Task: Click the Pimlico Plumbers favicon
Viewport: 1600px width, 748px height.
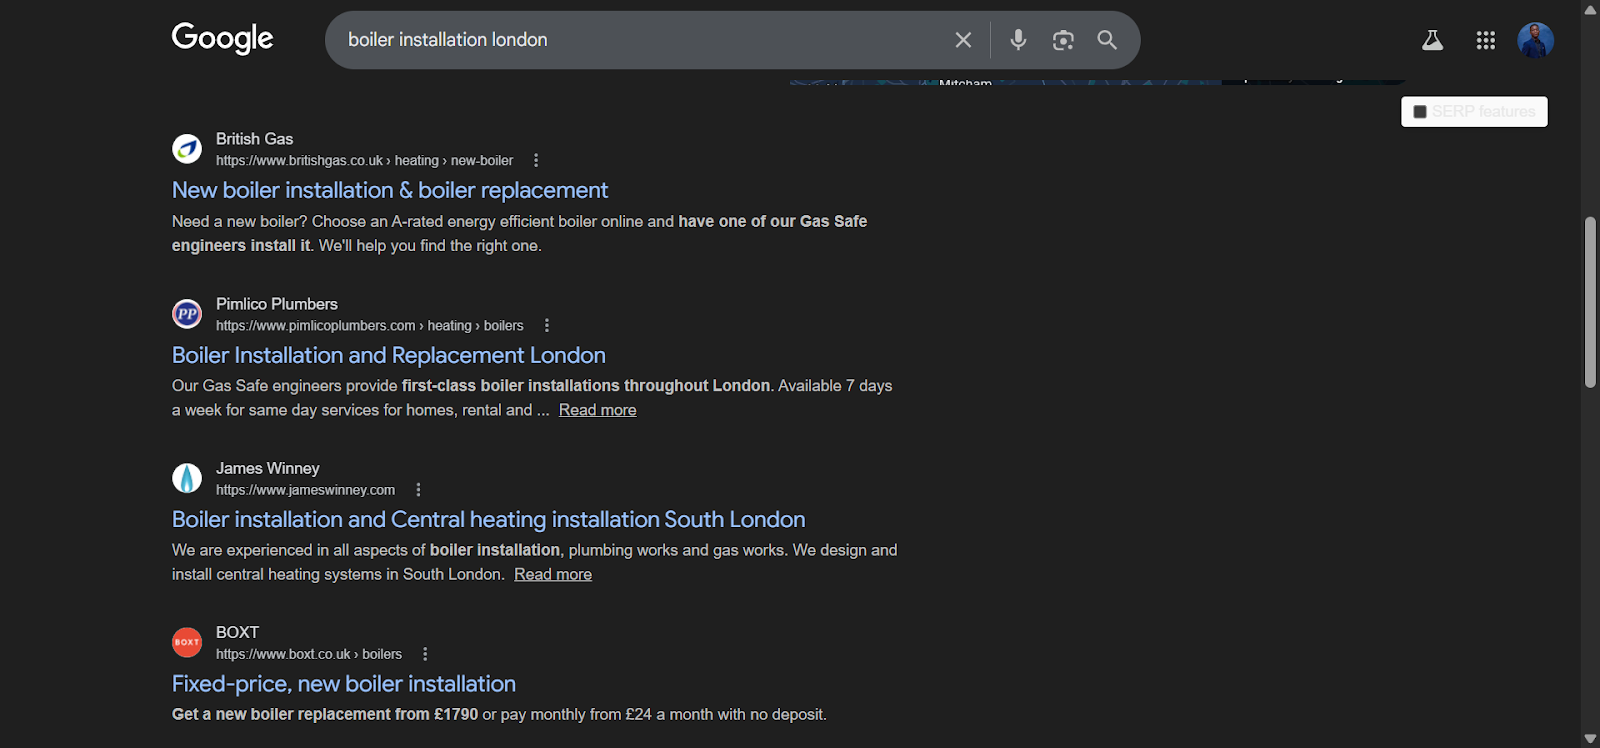Action: pos(187,314)
